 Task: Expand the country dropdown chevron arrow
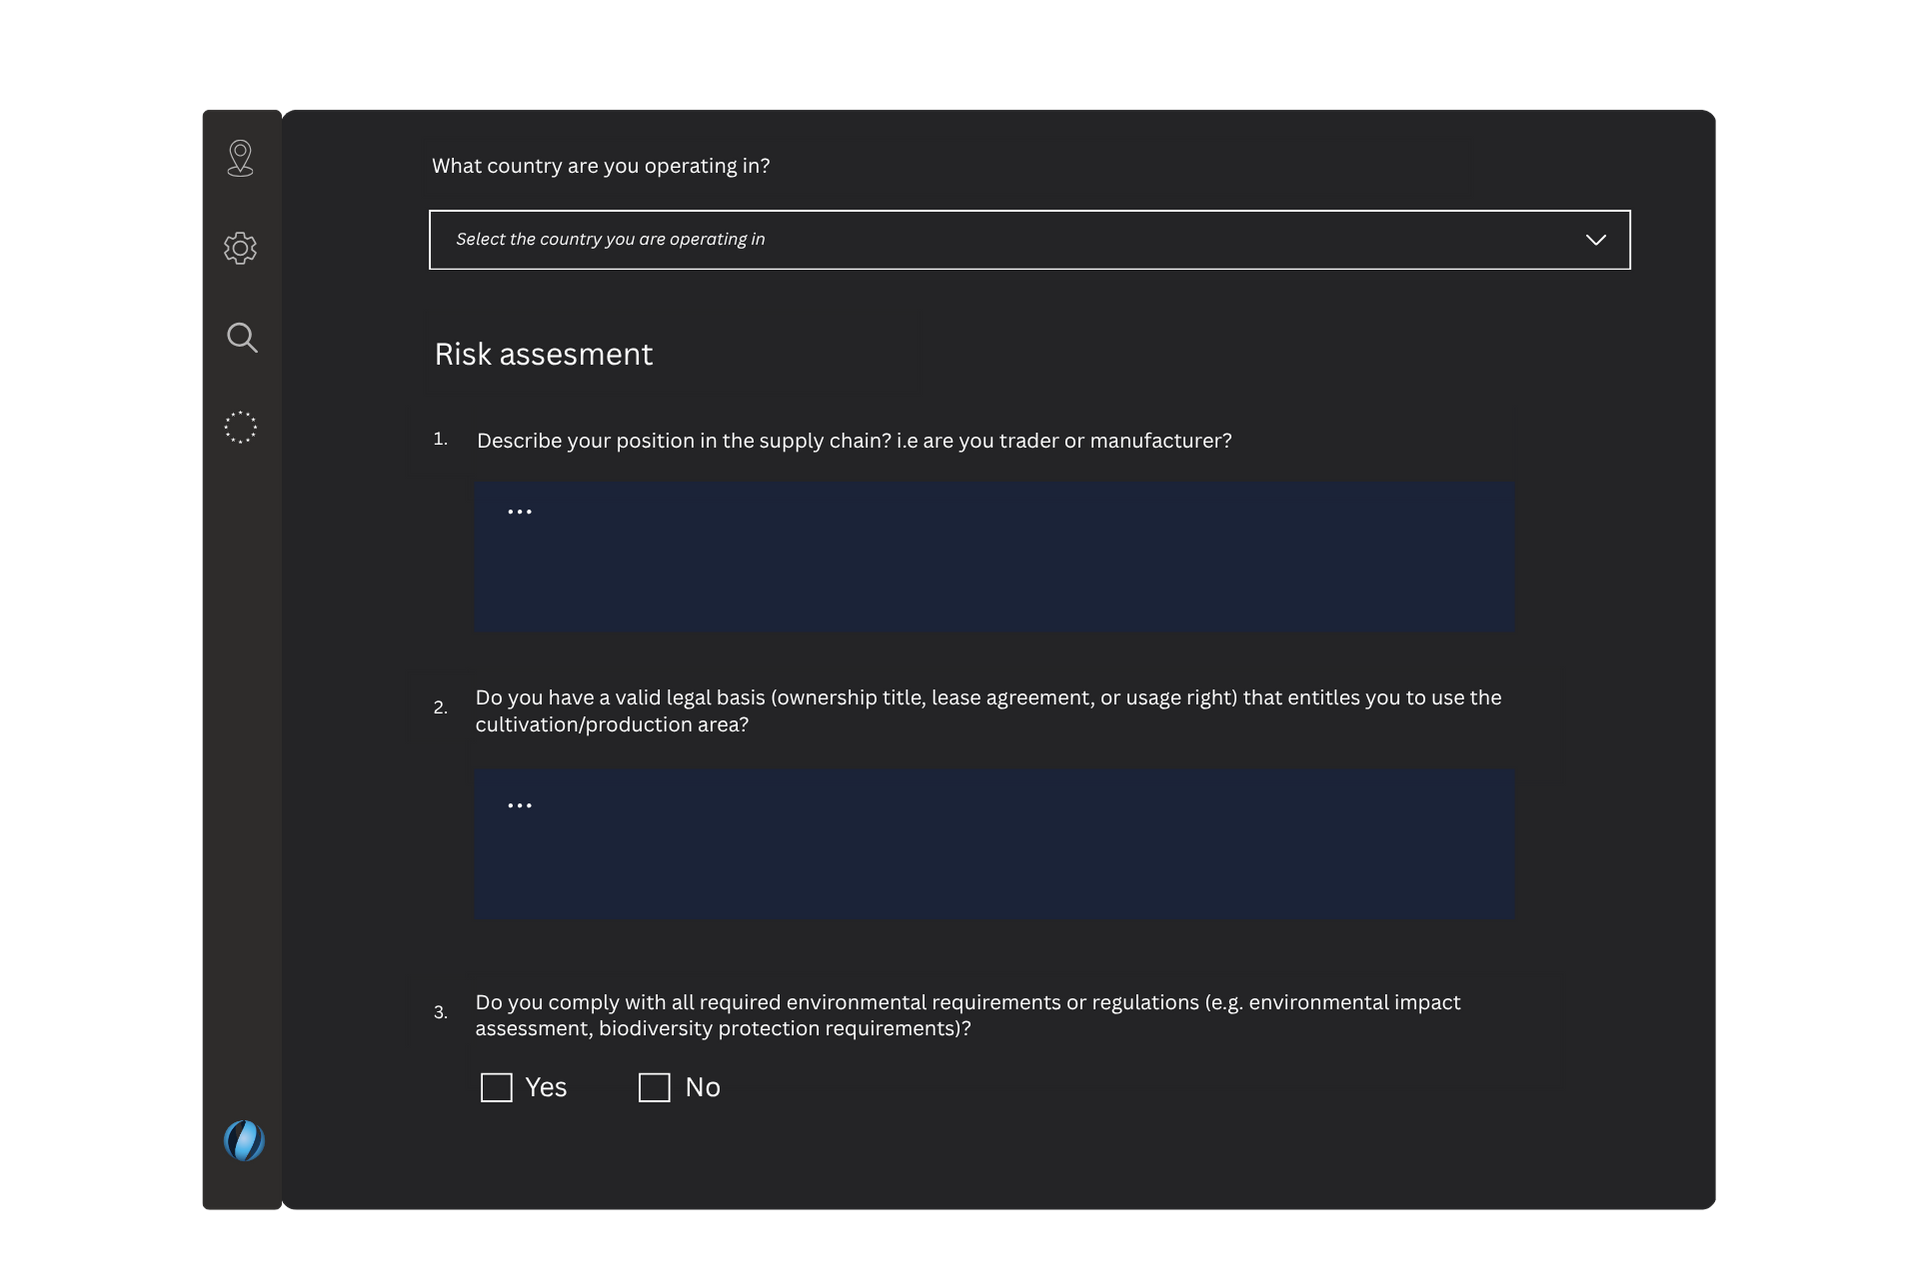pos(1595,240)
